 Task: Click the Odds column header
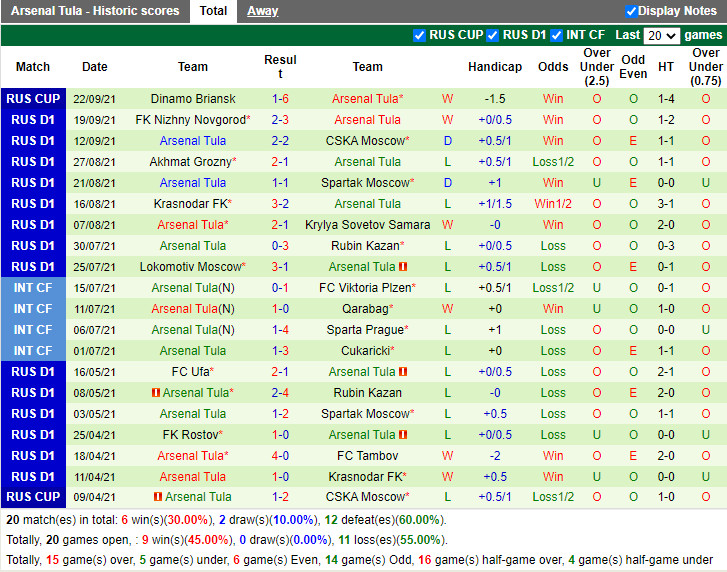click(x=553, y=67)
